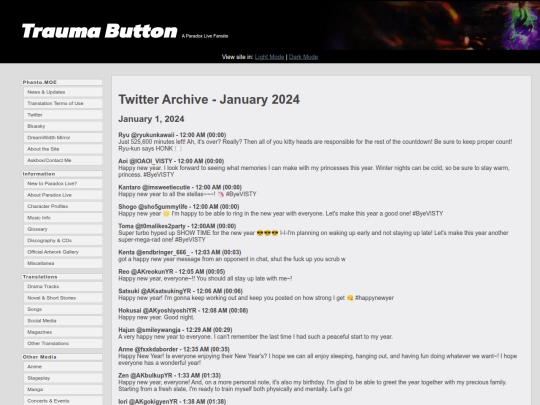
Task: Click the January 1, 2024 date heading
Action: (151, 119)
